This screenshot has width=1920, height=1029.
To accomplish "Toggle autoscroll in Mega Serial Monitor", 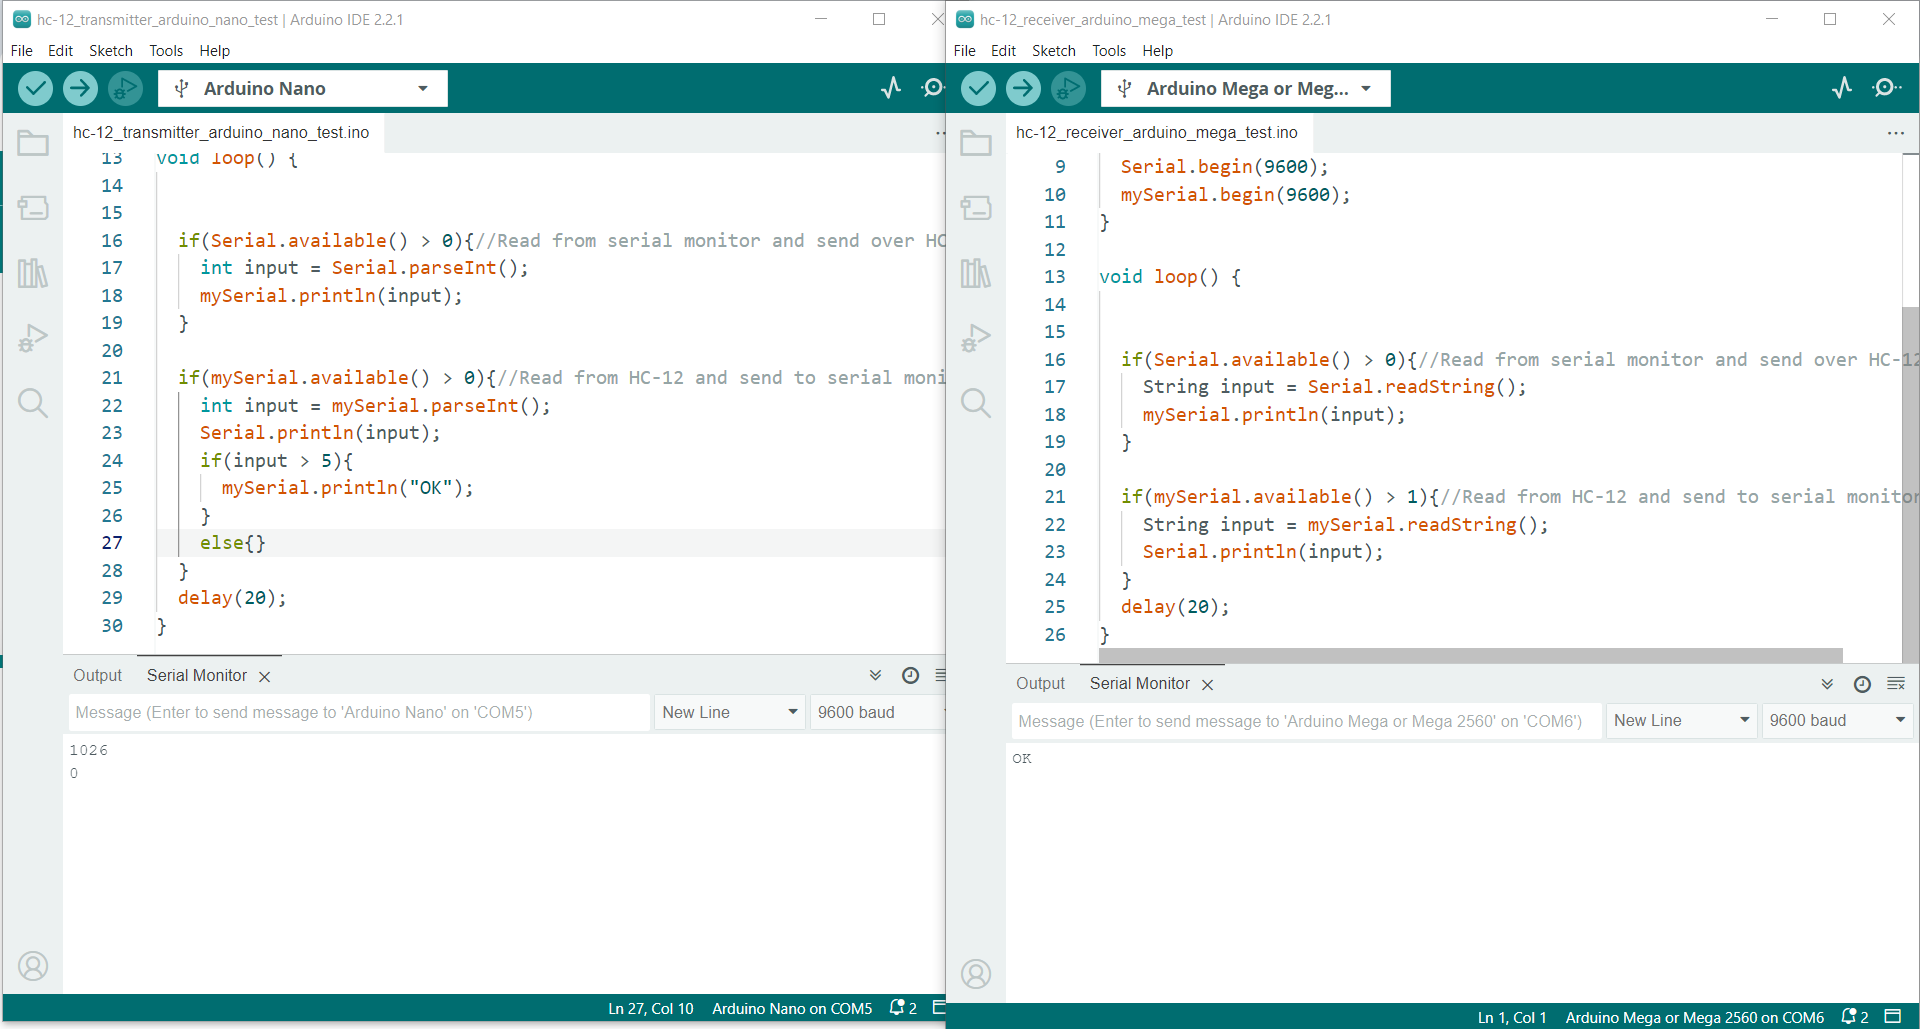I will (x=1827, y=684).
